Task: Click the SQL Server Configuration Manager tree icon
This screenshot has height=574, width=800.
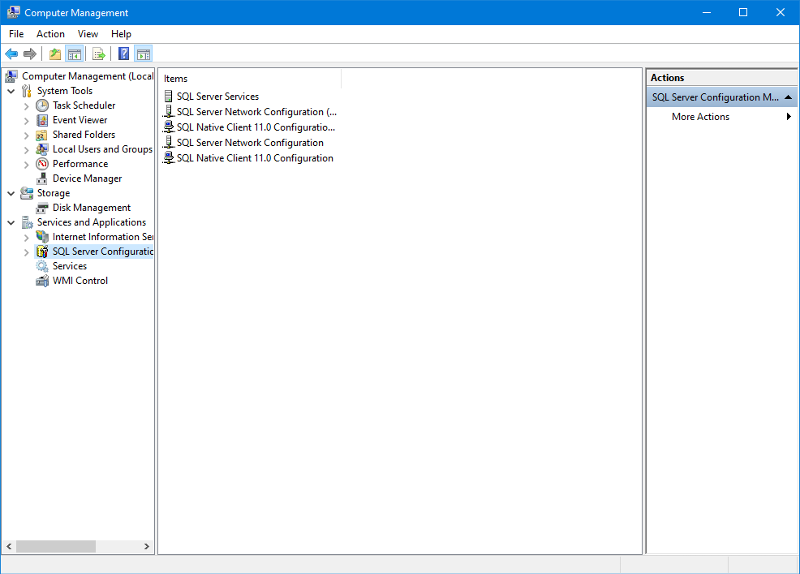Action: click(x=42, y=252)
